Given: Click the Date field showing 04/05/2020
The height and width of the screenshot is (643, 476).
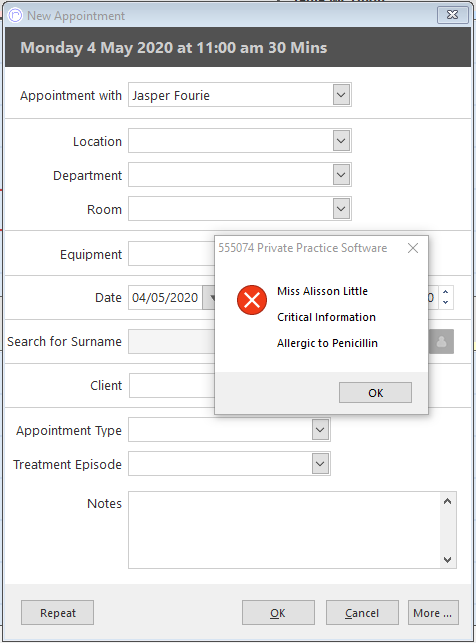Looking at the screenshot, I should pos(165,297).
